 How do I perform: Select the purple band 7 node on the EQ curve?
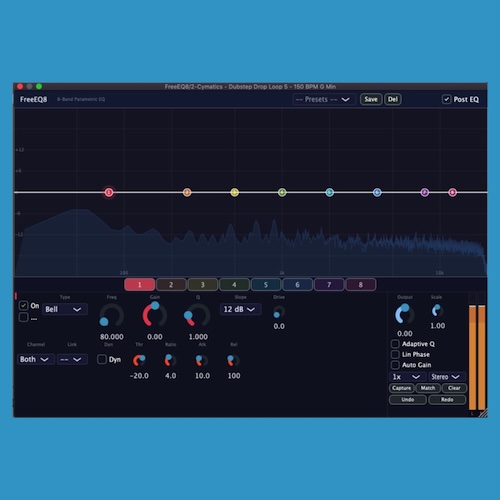point(424,192)
